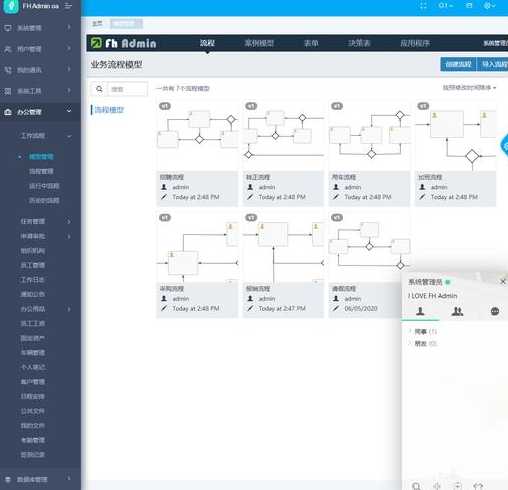The height and width of the screenshot is (490, 508).
Task: Open 车辆管理 in the sidebar
Action: pos(33,353)
